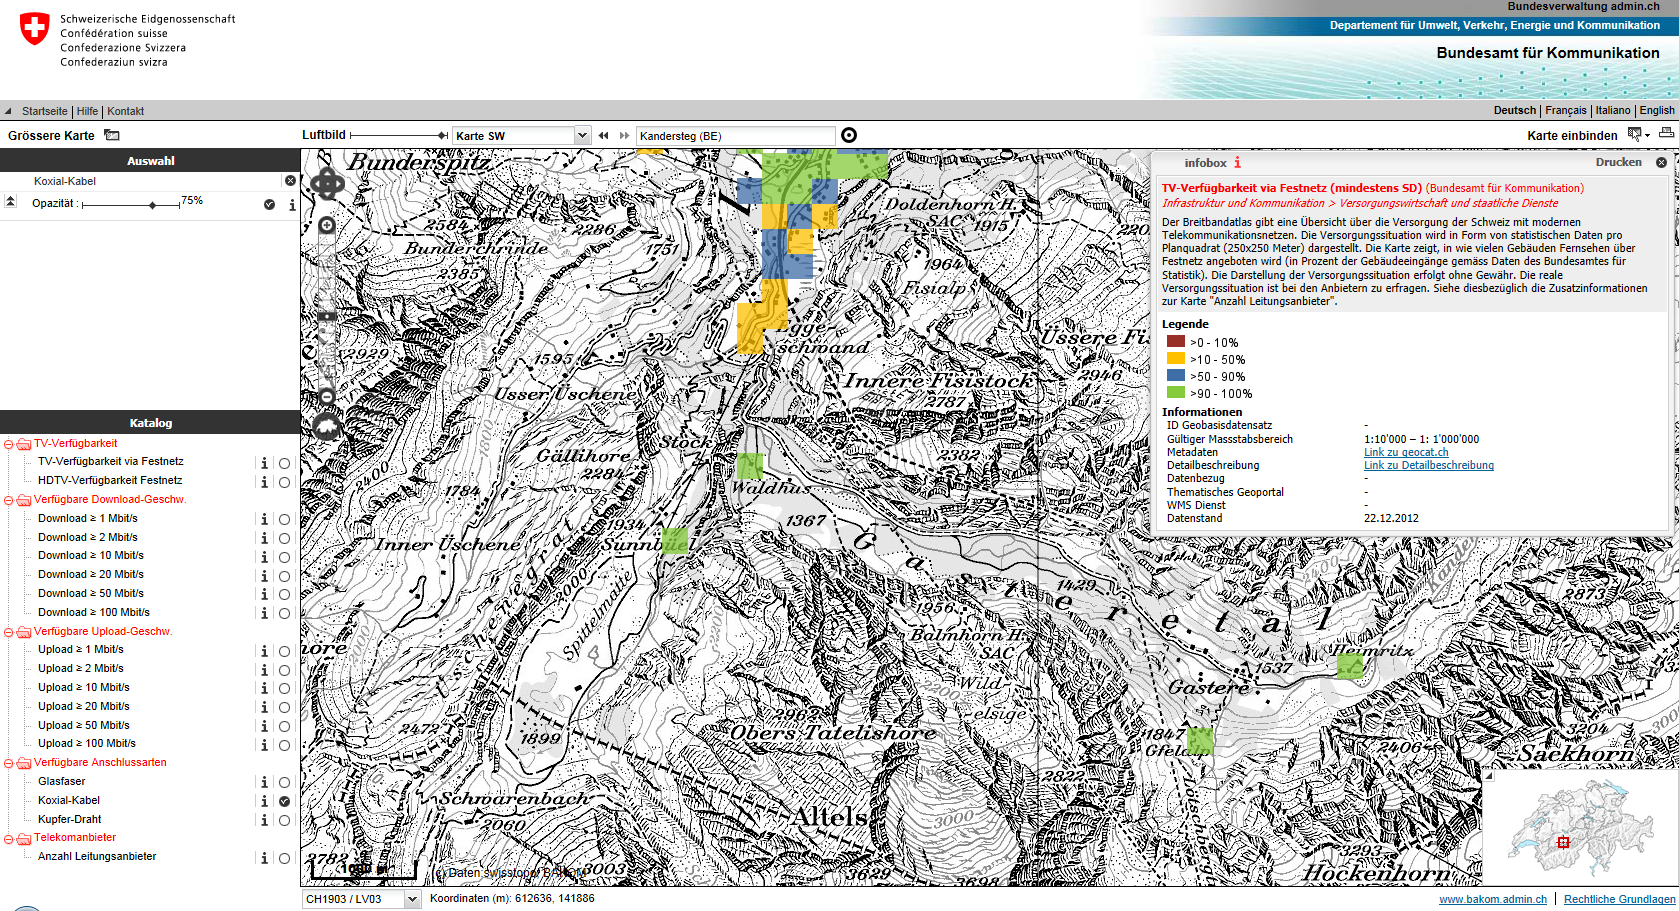Collapse Verfügbare Upload-Geschw. folder

click(x=8, y=632)
